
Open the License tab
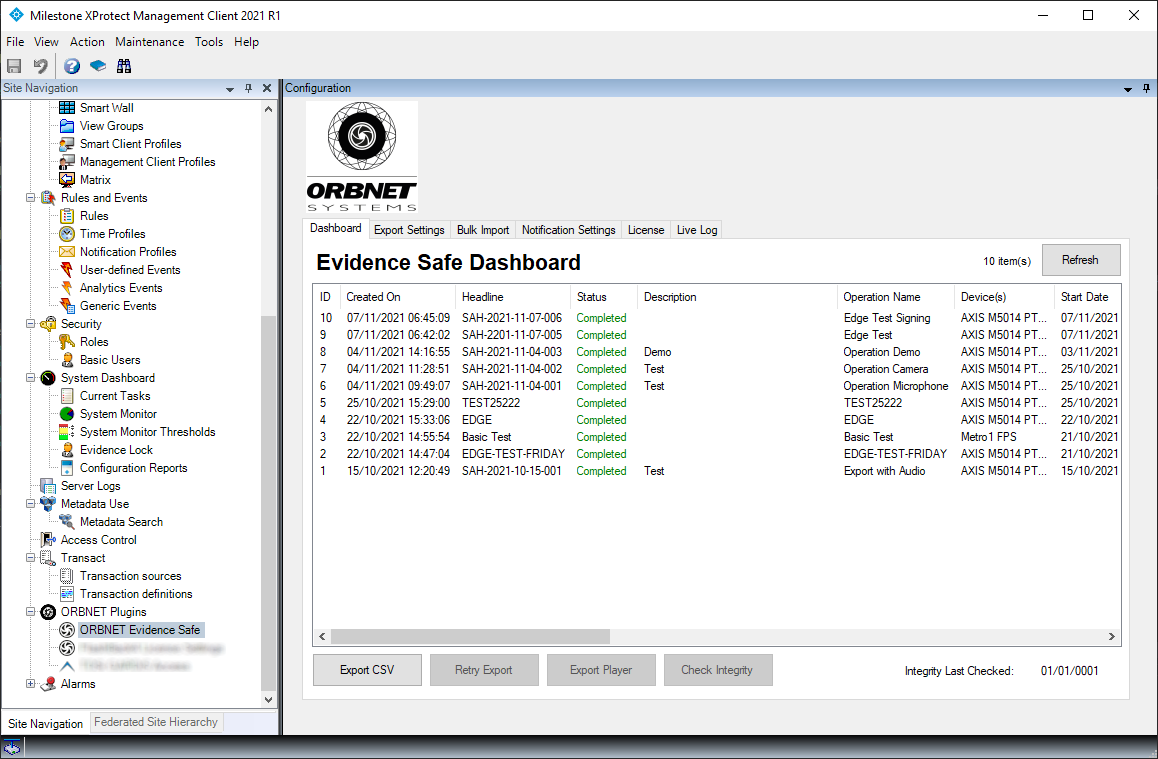646,230
